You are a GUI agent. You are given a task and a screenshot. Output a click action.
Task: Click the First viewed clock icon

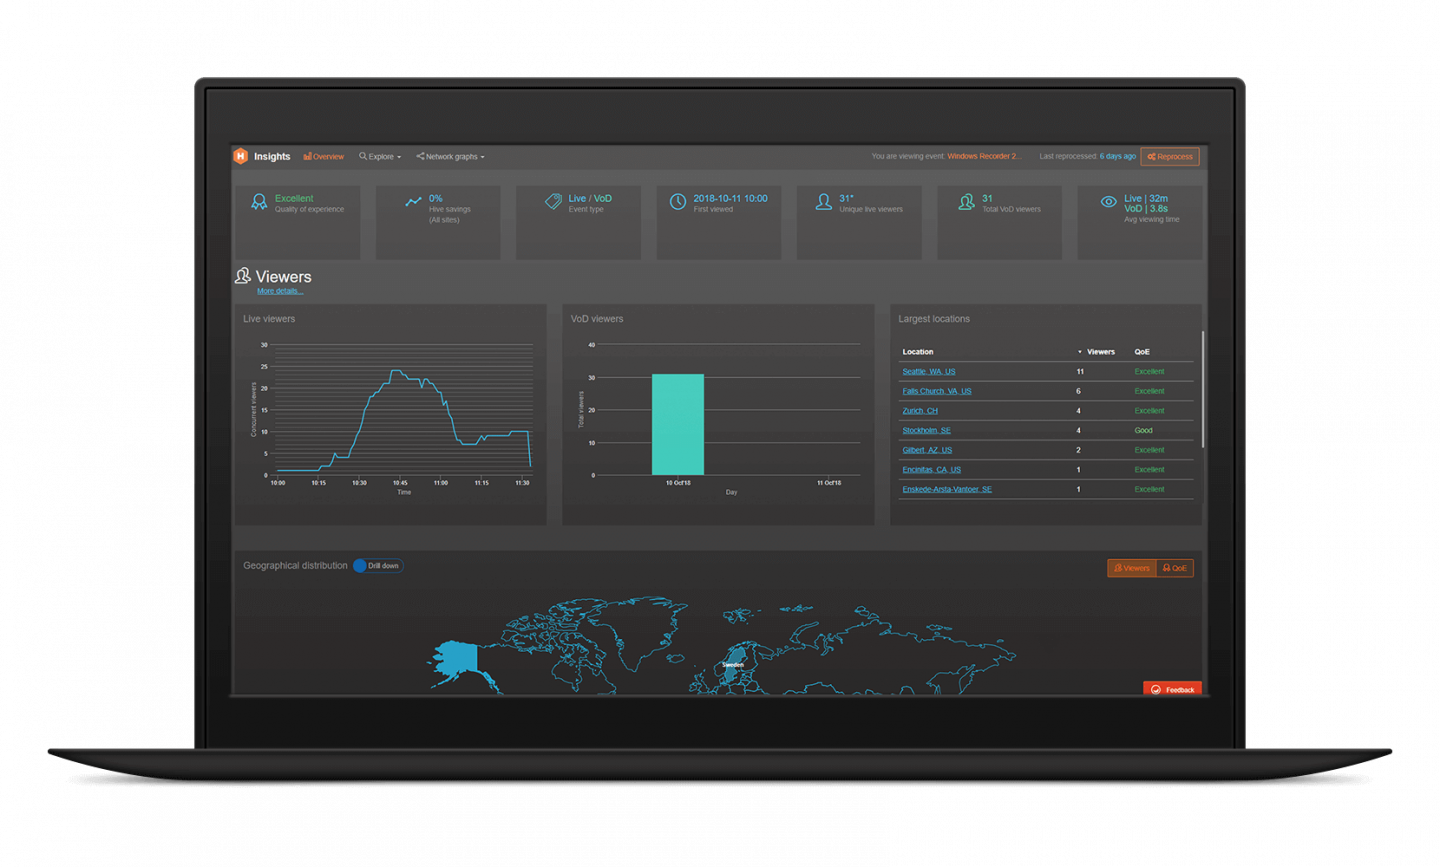[x=680, y=201]
